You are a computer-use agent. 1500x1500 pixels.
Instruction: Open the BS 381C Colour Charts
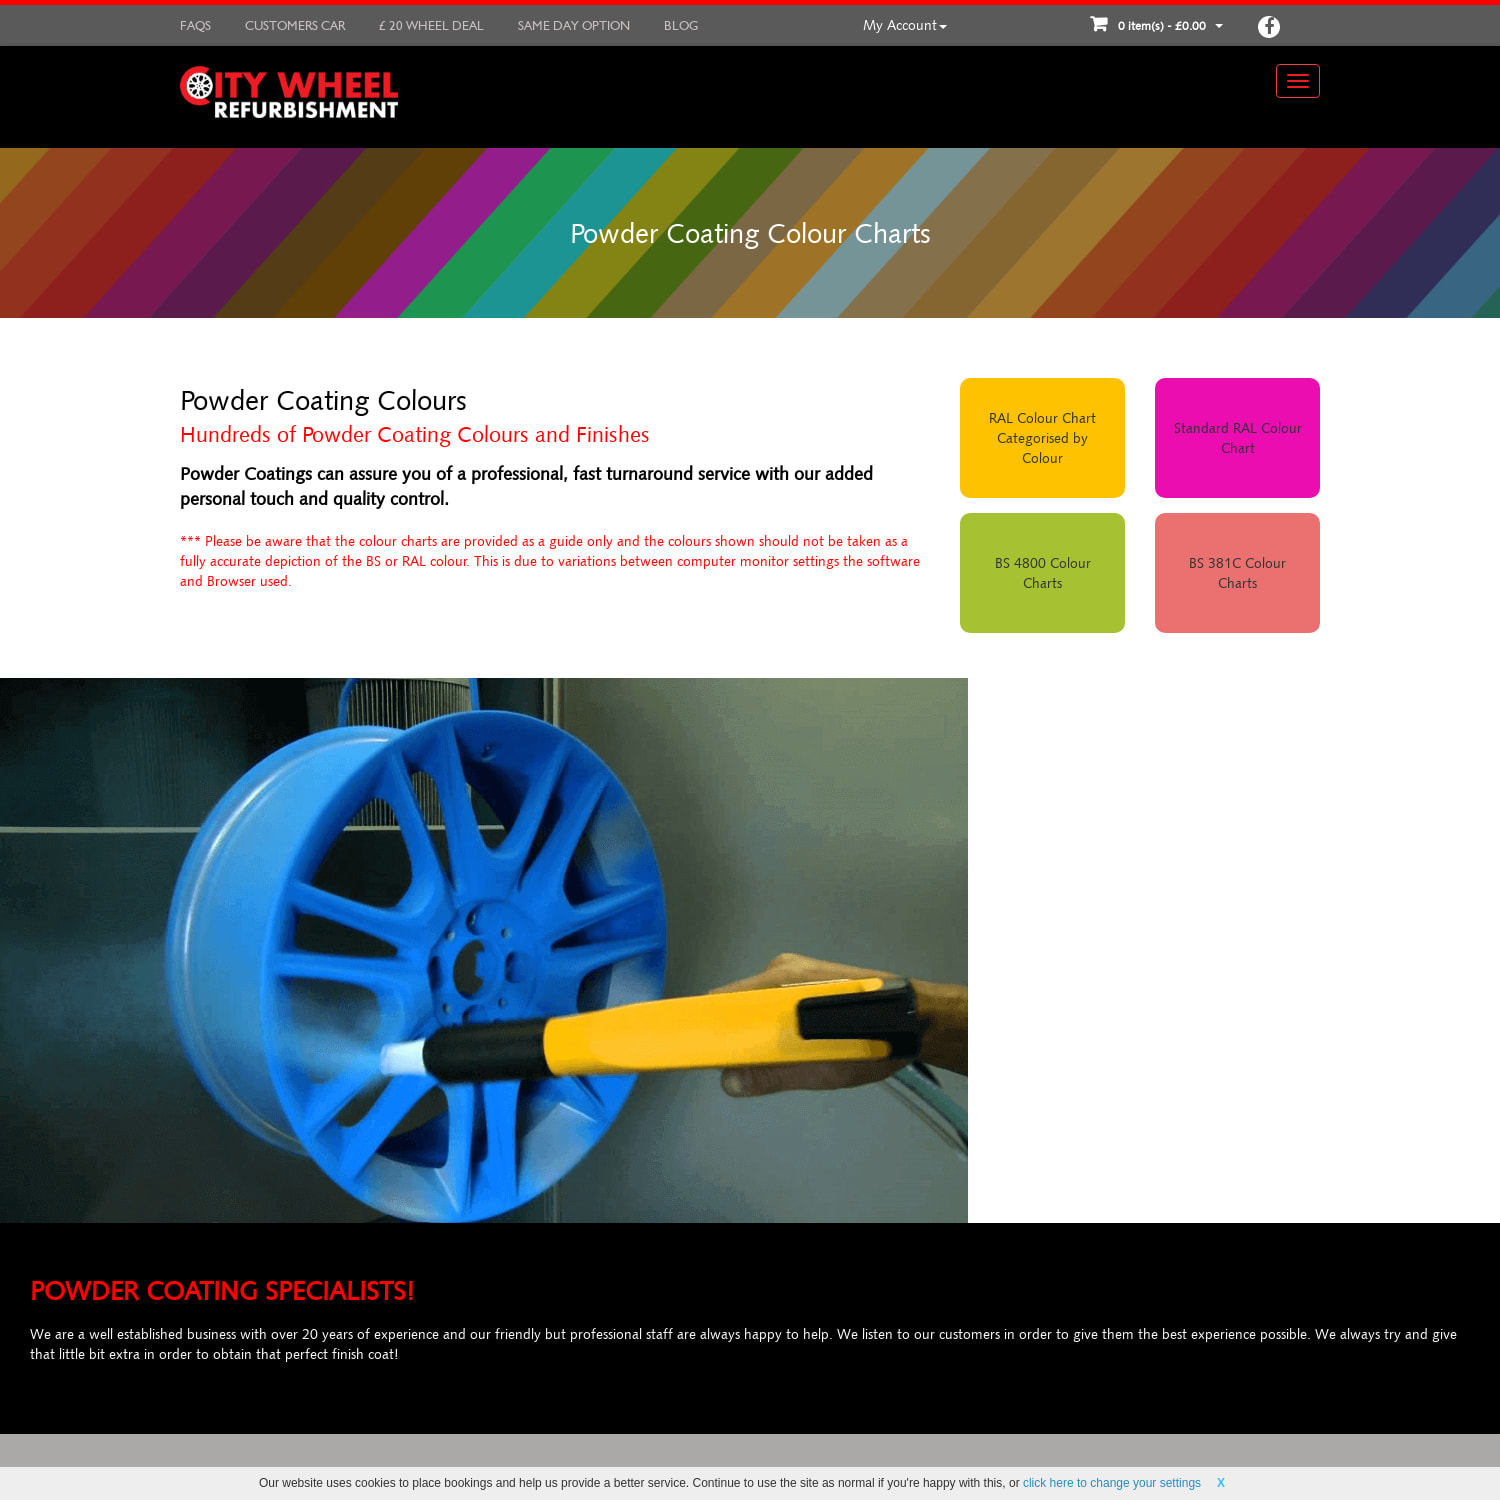(1237, 572)
